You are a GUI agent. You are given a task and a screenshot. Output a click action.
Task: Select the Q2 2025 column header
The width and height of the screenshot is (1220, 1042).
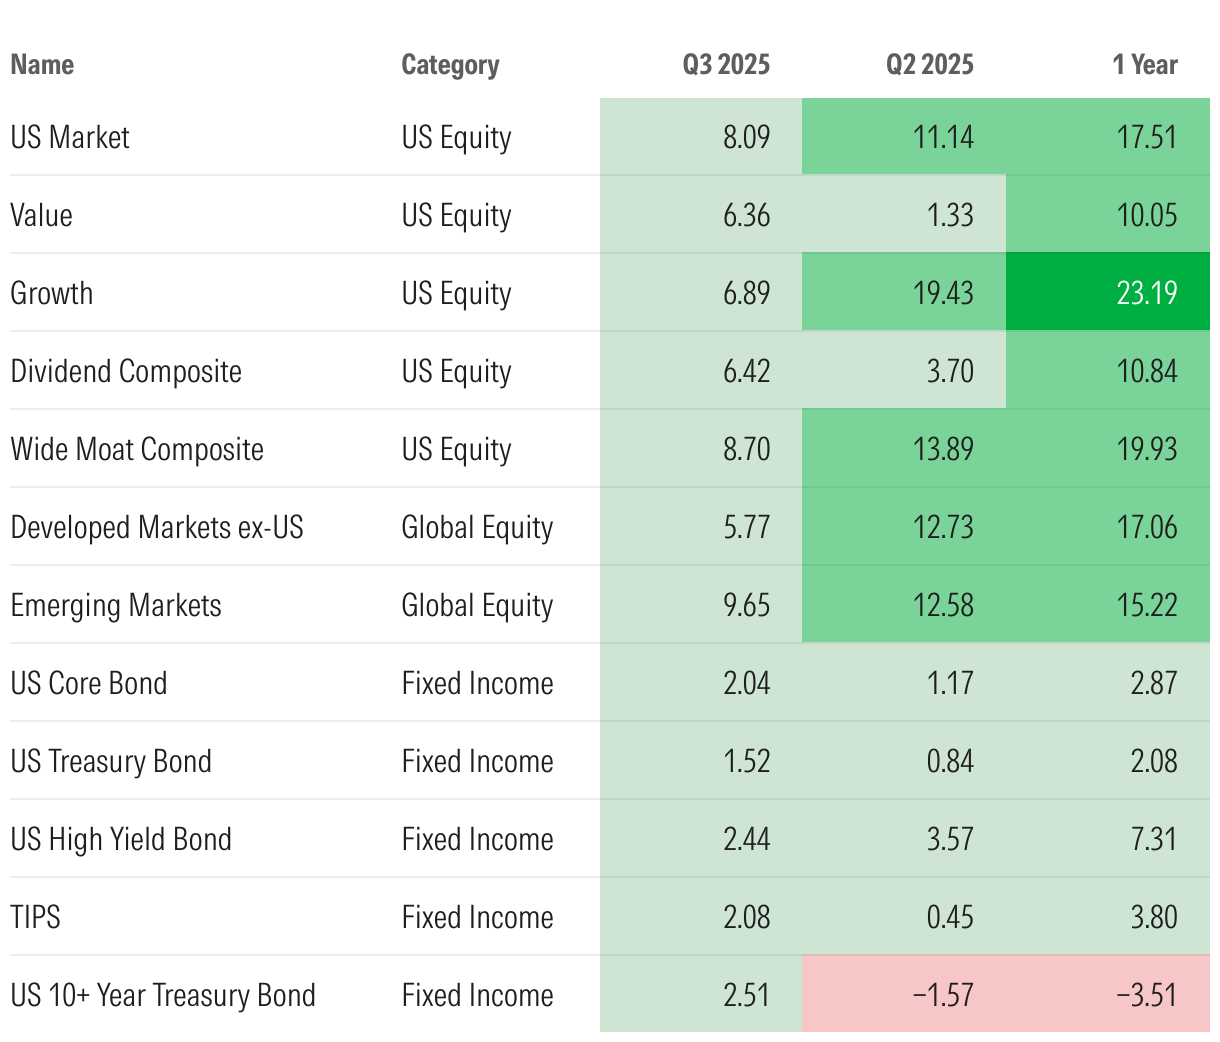(x=929, y=65)
